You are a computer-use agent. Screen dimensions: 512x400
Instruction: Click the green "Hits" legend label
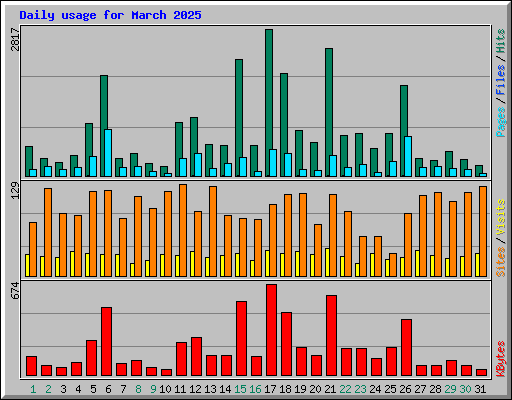pyautogui.click(x=501, y=41)
